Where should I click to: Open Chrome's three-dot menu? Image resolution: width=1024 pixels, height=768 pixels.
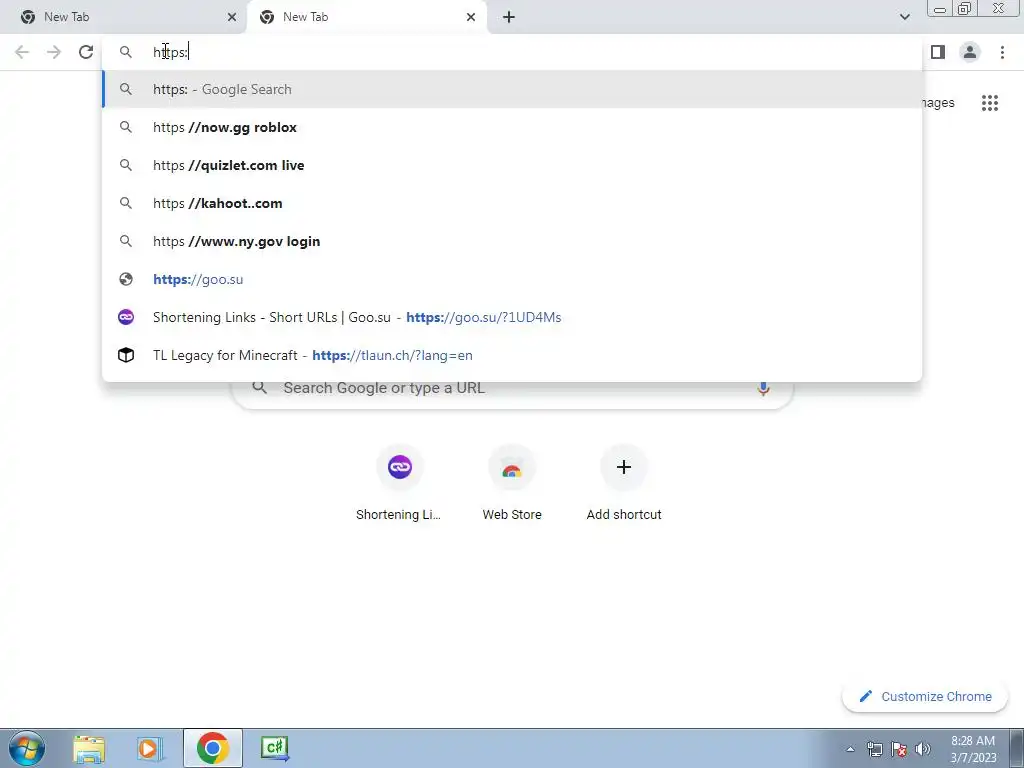(x=1002, y=52)
